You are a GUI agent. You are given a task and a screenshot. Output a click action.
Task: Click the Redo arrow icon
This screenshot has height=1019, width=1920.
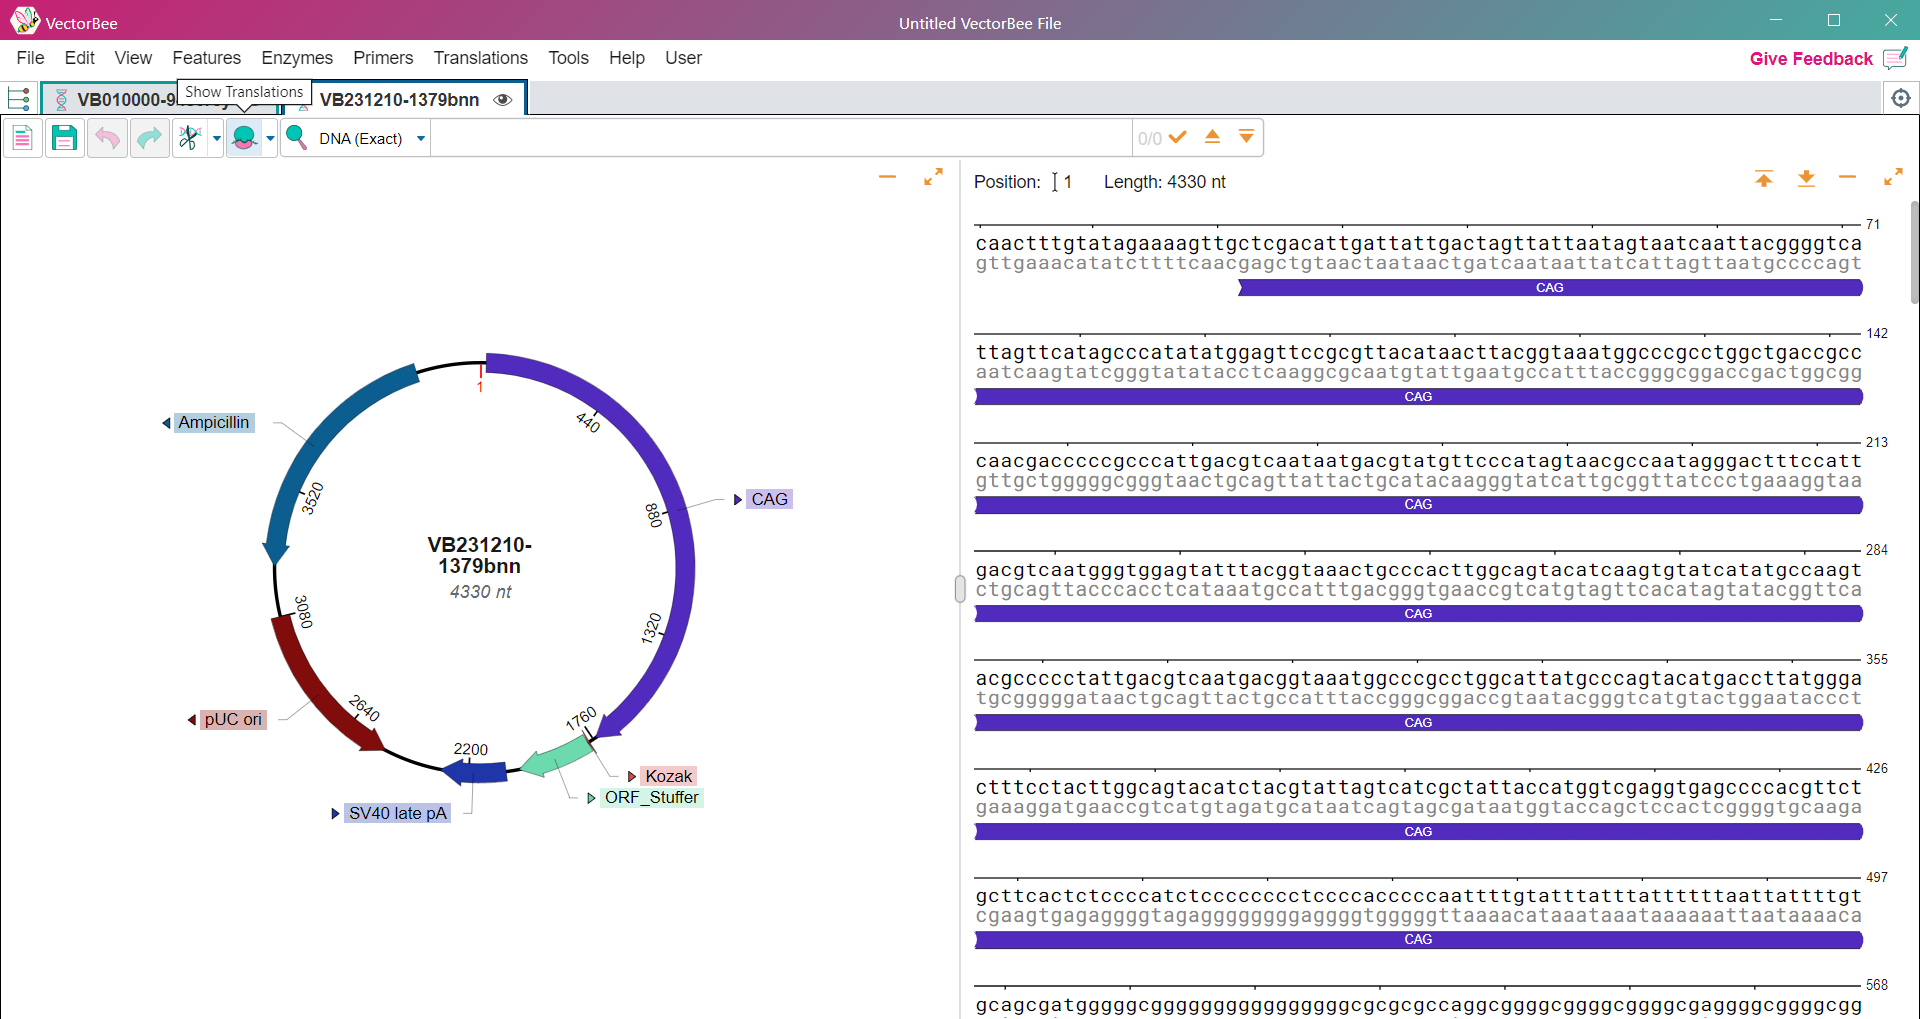pyautogui.click(x=149, y=138)
